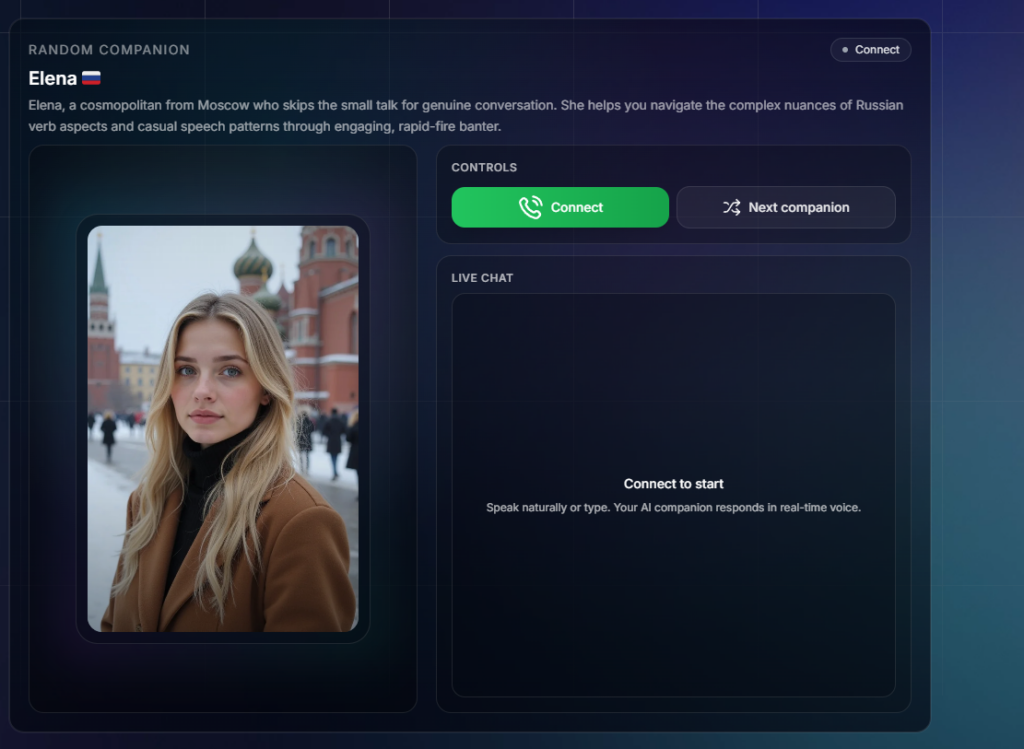Click the RANDOM COMPANION label

109,50
